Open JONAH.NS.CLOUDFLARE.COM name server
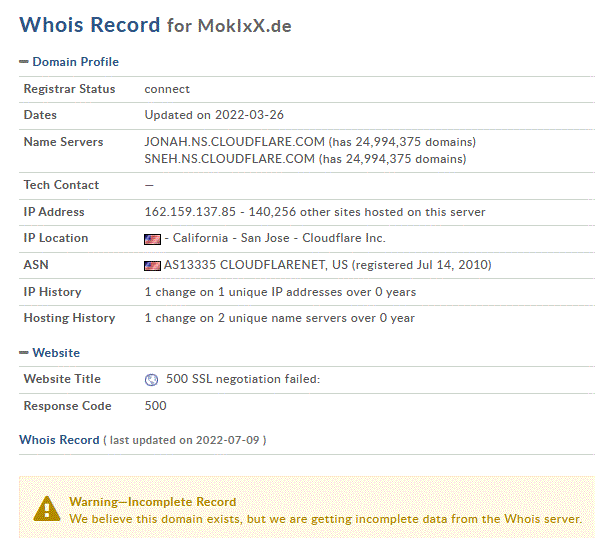This screenshot has height=538, width=595. click(235, 142)
